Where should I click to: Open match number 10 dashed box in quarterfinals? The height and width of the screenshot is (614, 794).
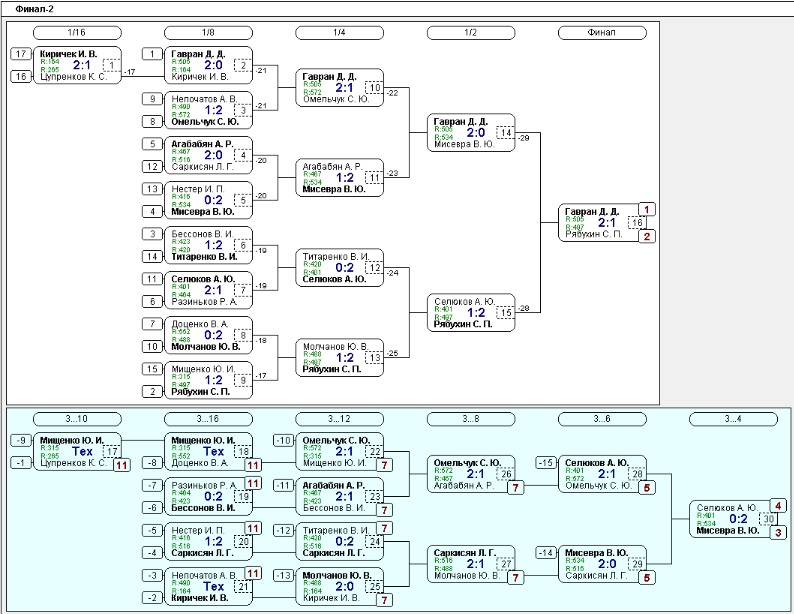374,88
